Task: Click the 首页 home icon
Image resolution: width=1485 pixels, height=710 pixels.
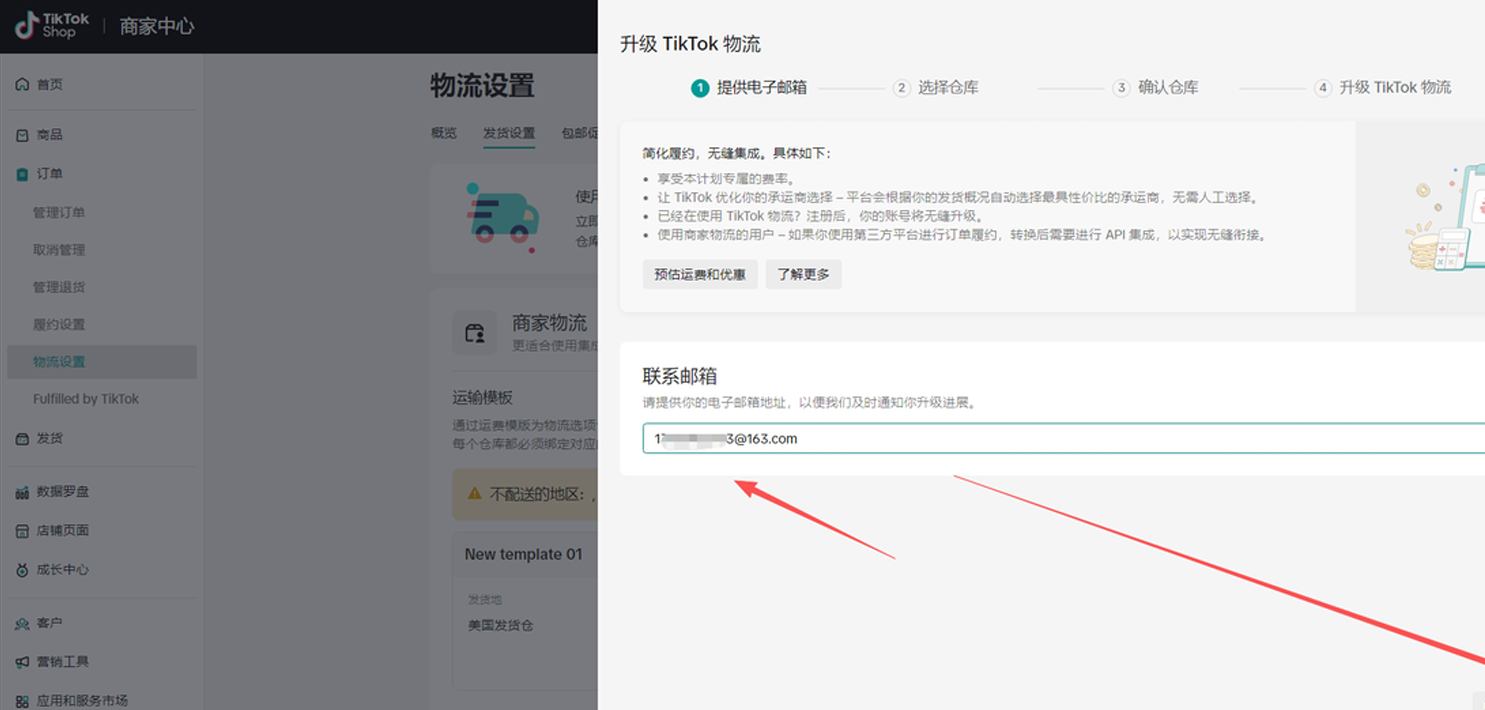Action: click(x=22, y=85)
